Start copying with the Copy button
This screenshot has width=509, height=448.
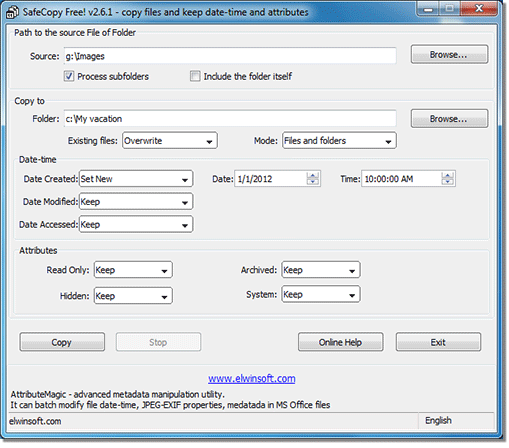pyautogui.click(x=62, y=342)
